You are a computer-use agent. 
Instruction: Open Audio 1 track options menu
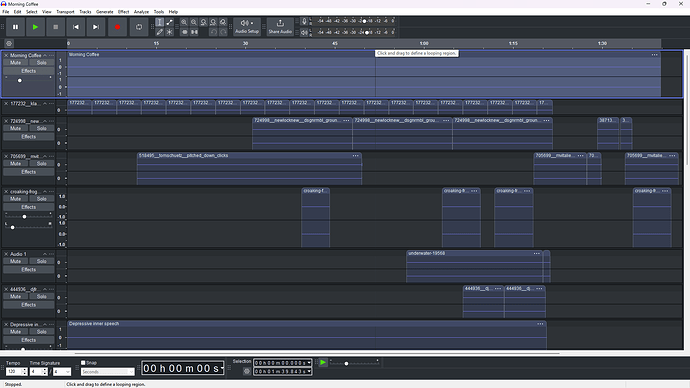(x=51, y=254)
